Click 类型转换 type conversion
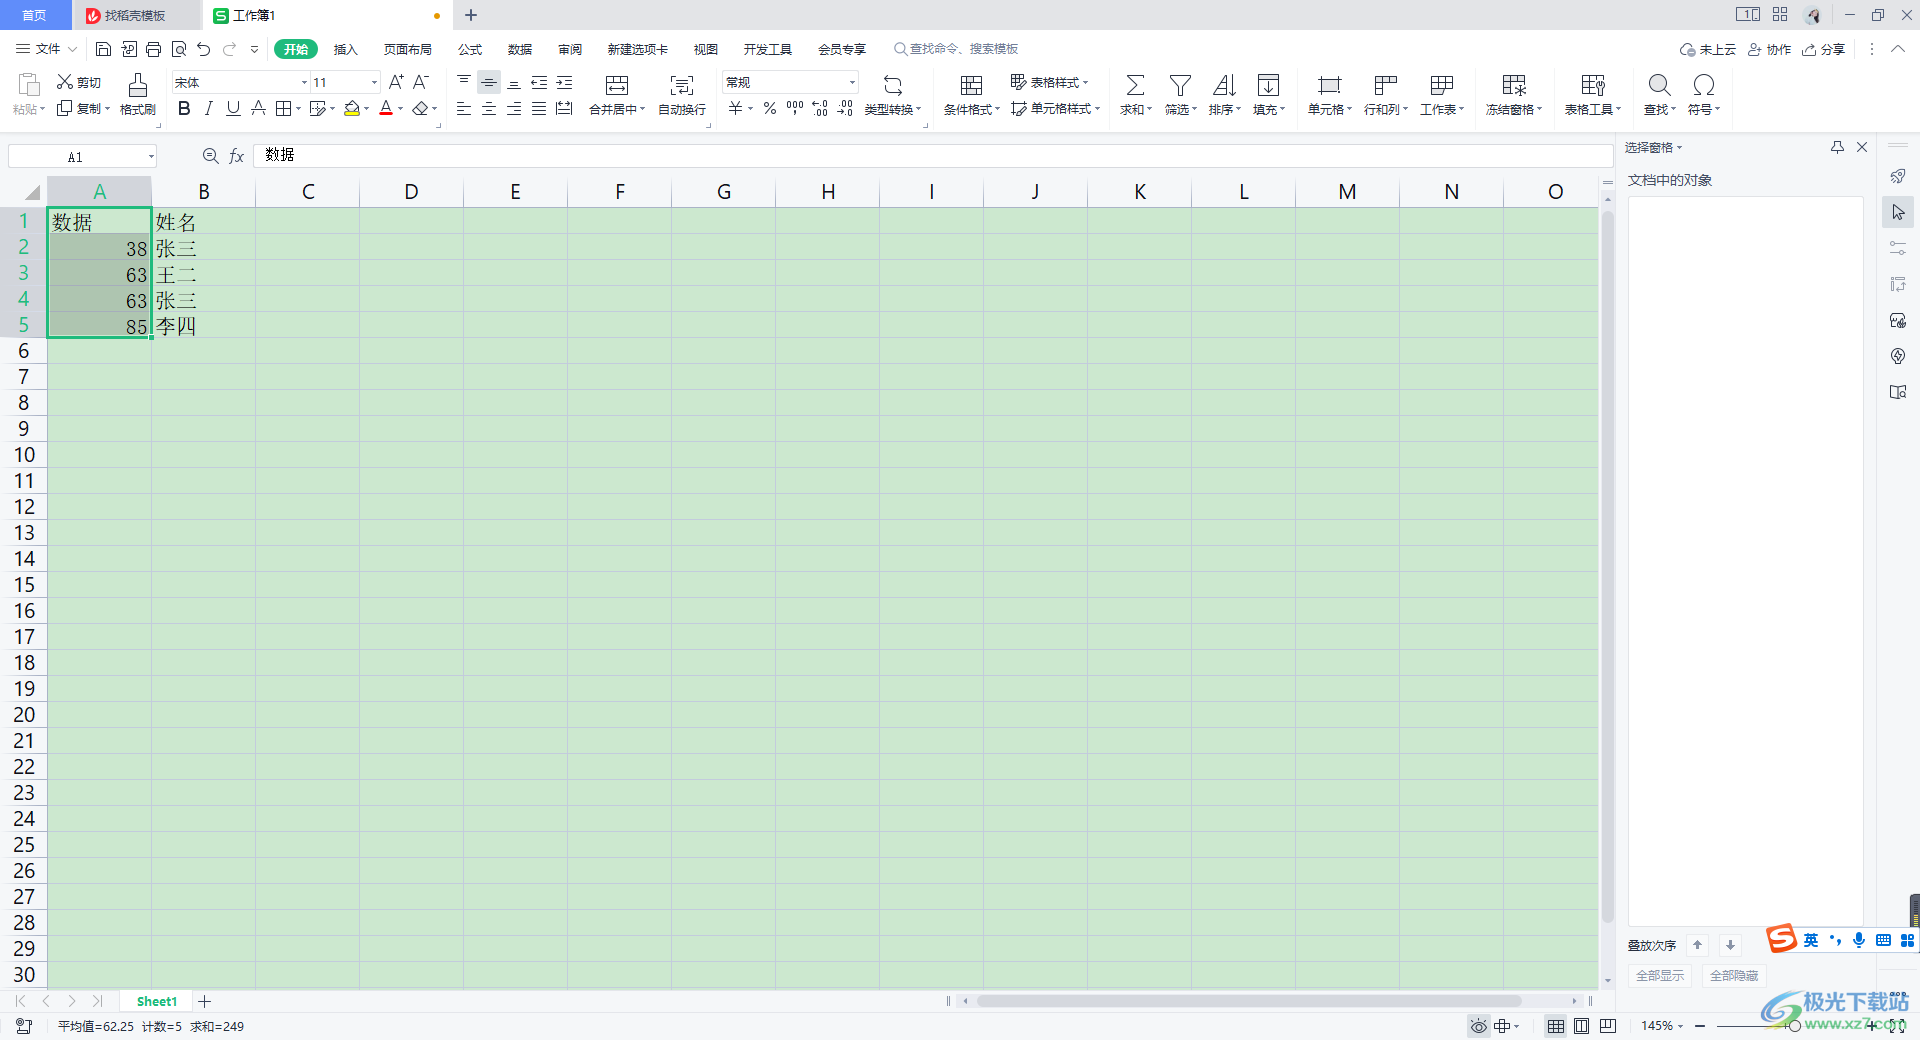Image resolution: width=1920 pixels, height=1040 pixels. (893, 95)
